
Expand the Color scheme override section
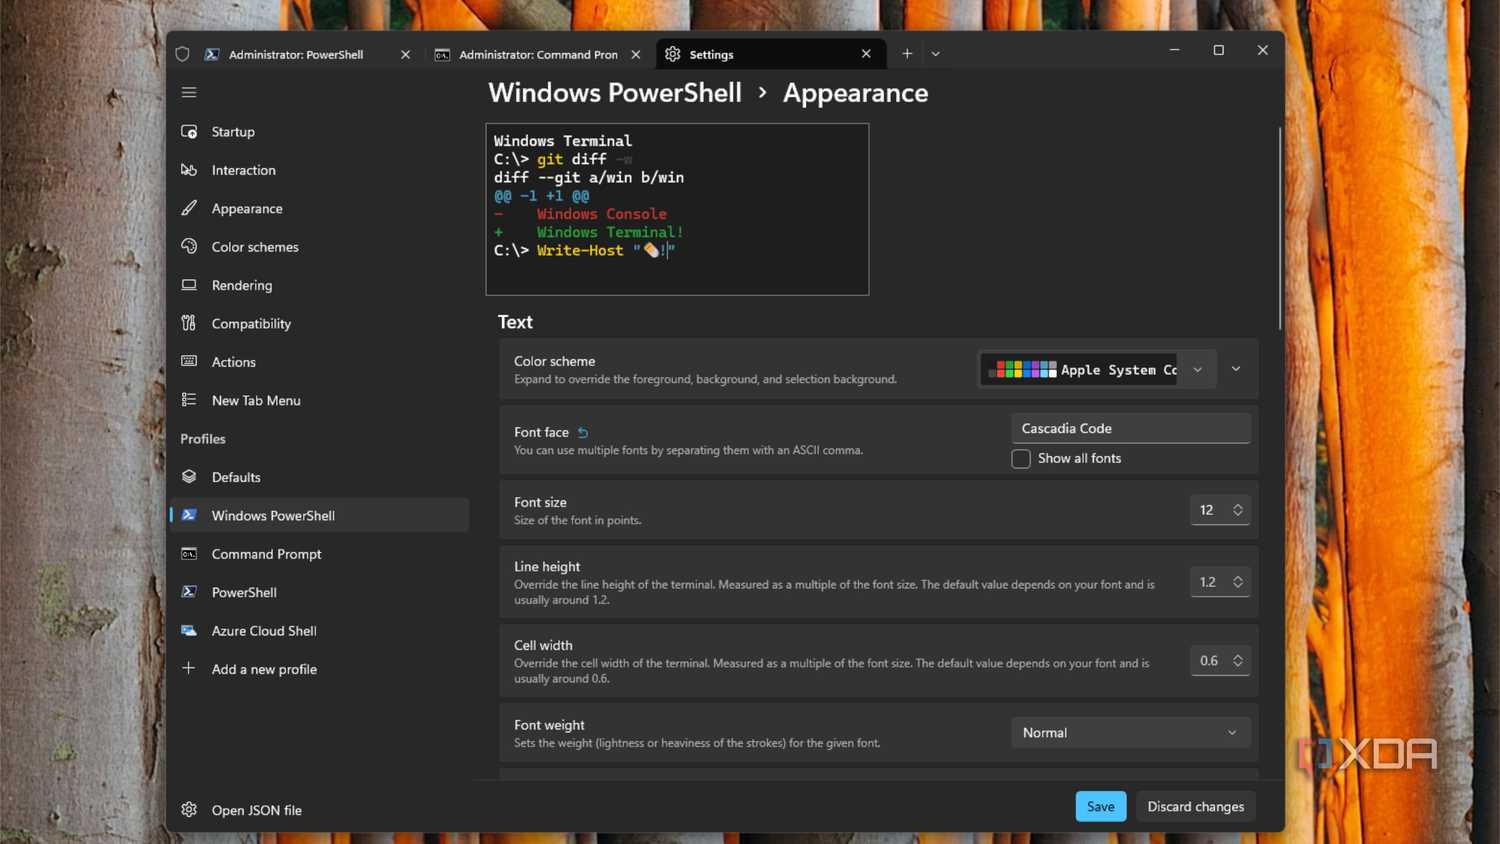coord(1236,369)
